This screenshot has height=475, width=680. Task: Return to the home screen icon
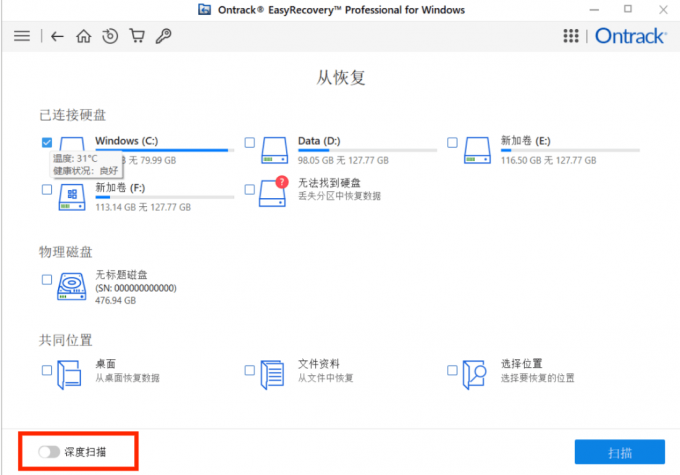pyautogui.click(x=84, y=36)
